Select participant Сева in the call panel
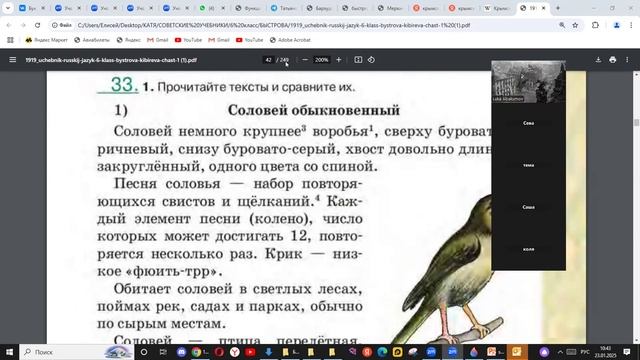 point(529,123)
